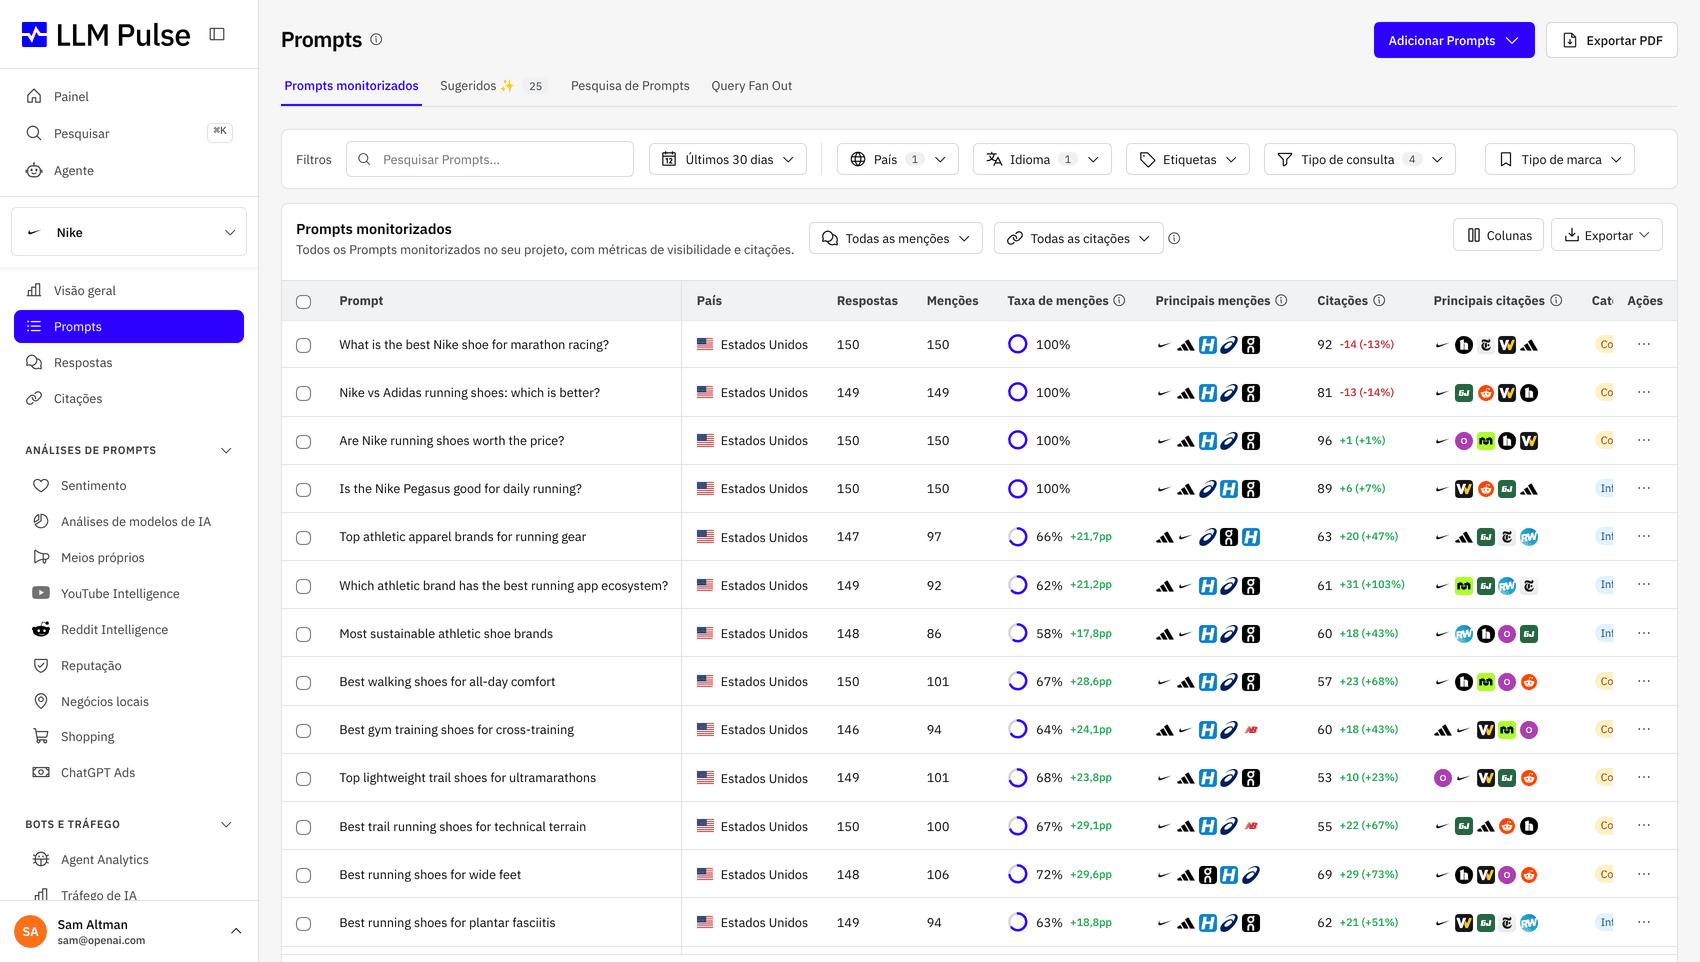This screenshot has height=962, width=1700.
Task: Click Exportar PDF button
Action: [1612, 40]
